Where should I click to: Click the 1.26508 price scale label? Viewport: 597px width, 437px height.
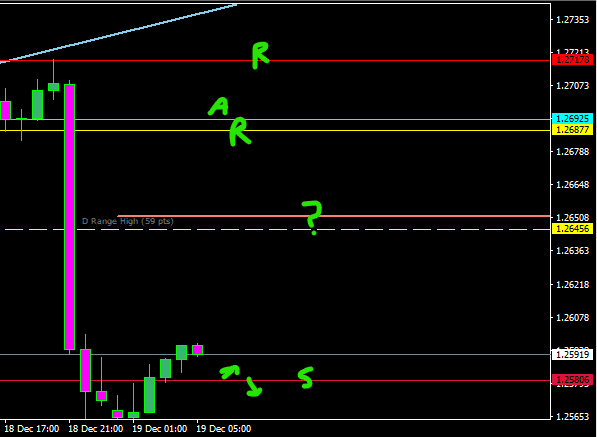click(572, 218)
